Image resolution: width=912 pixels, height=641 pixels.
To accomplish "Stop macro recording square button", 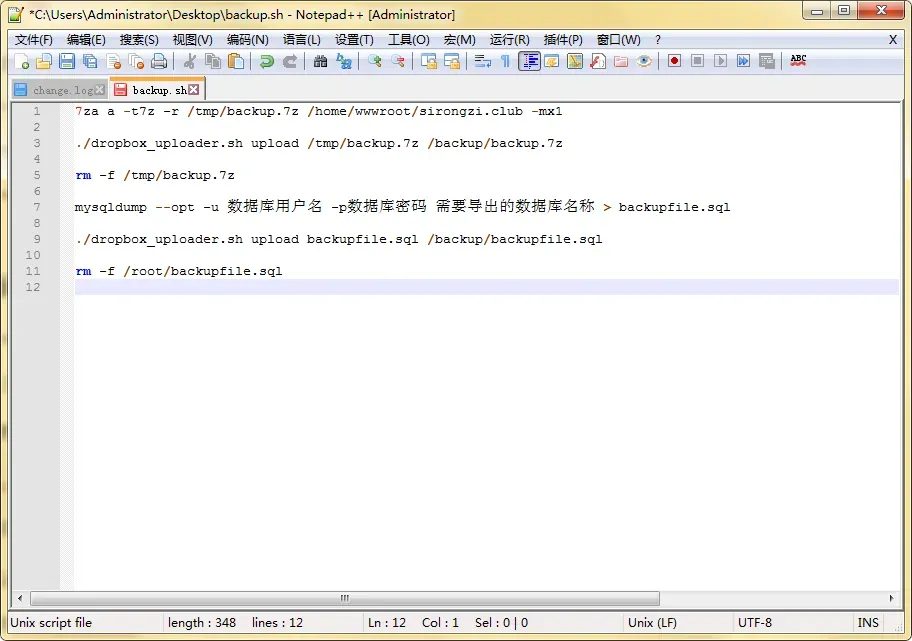I will [697, 61].
